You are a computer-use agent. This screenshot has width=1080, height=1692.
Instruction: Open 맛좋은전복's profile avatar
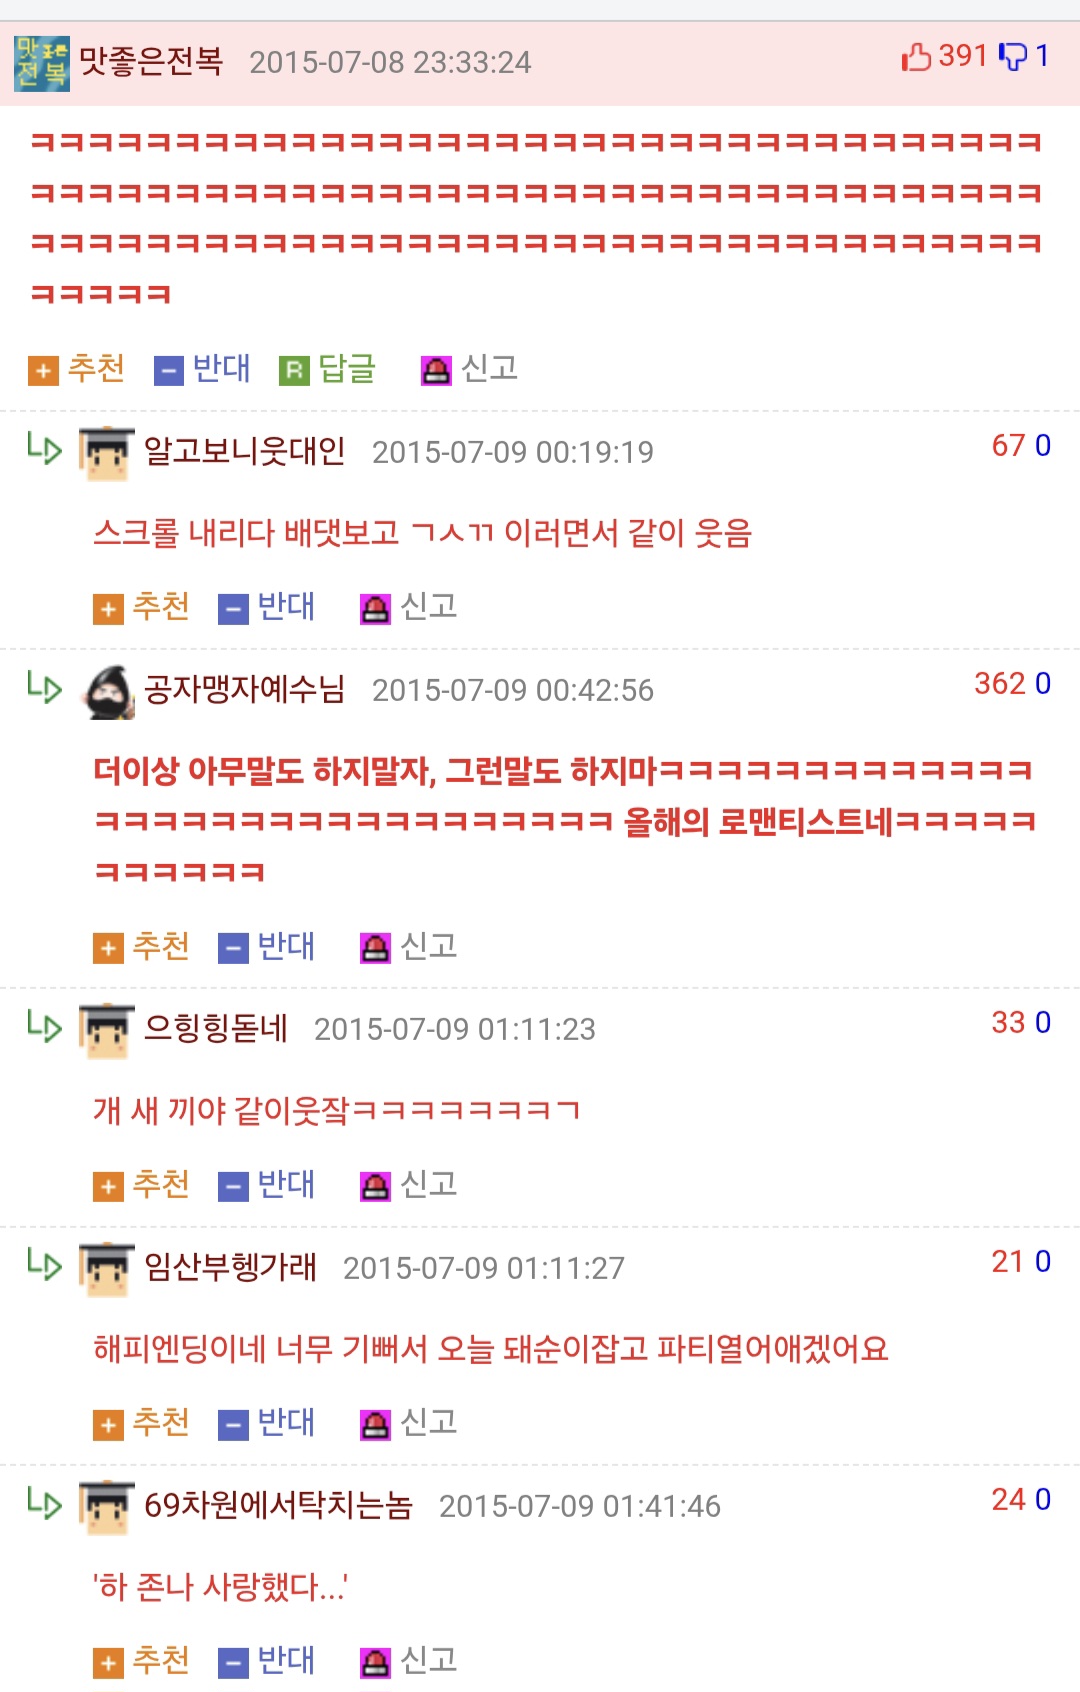click(x=42, y=63)
